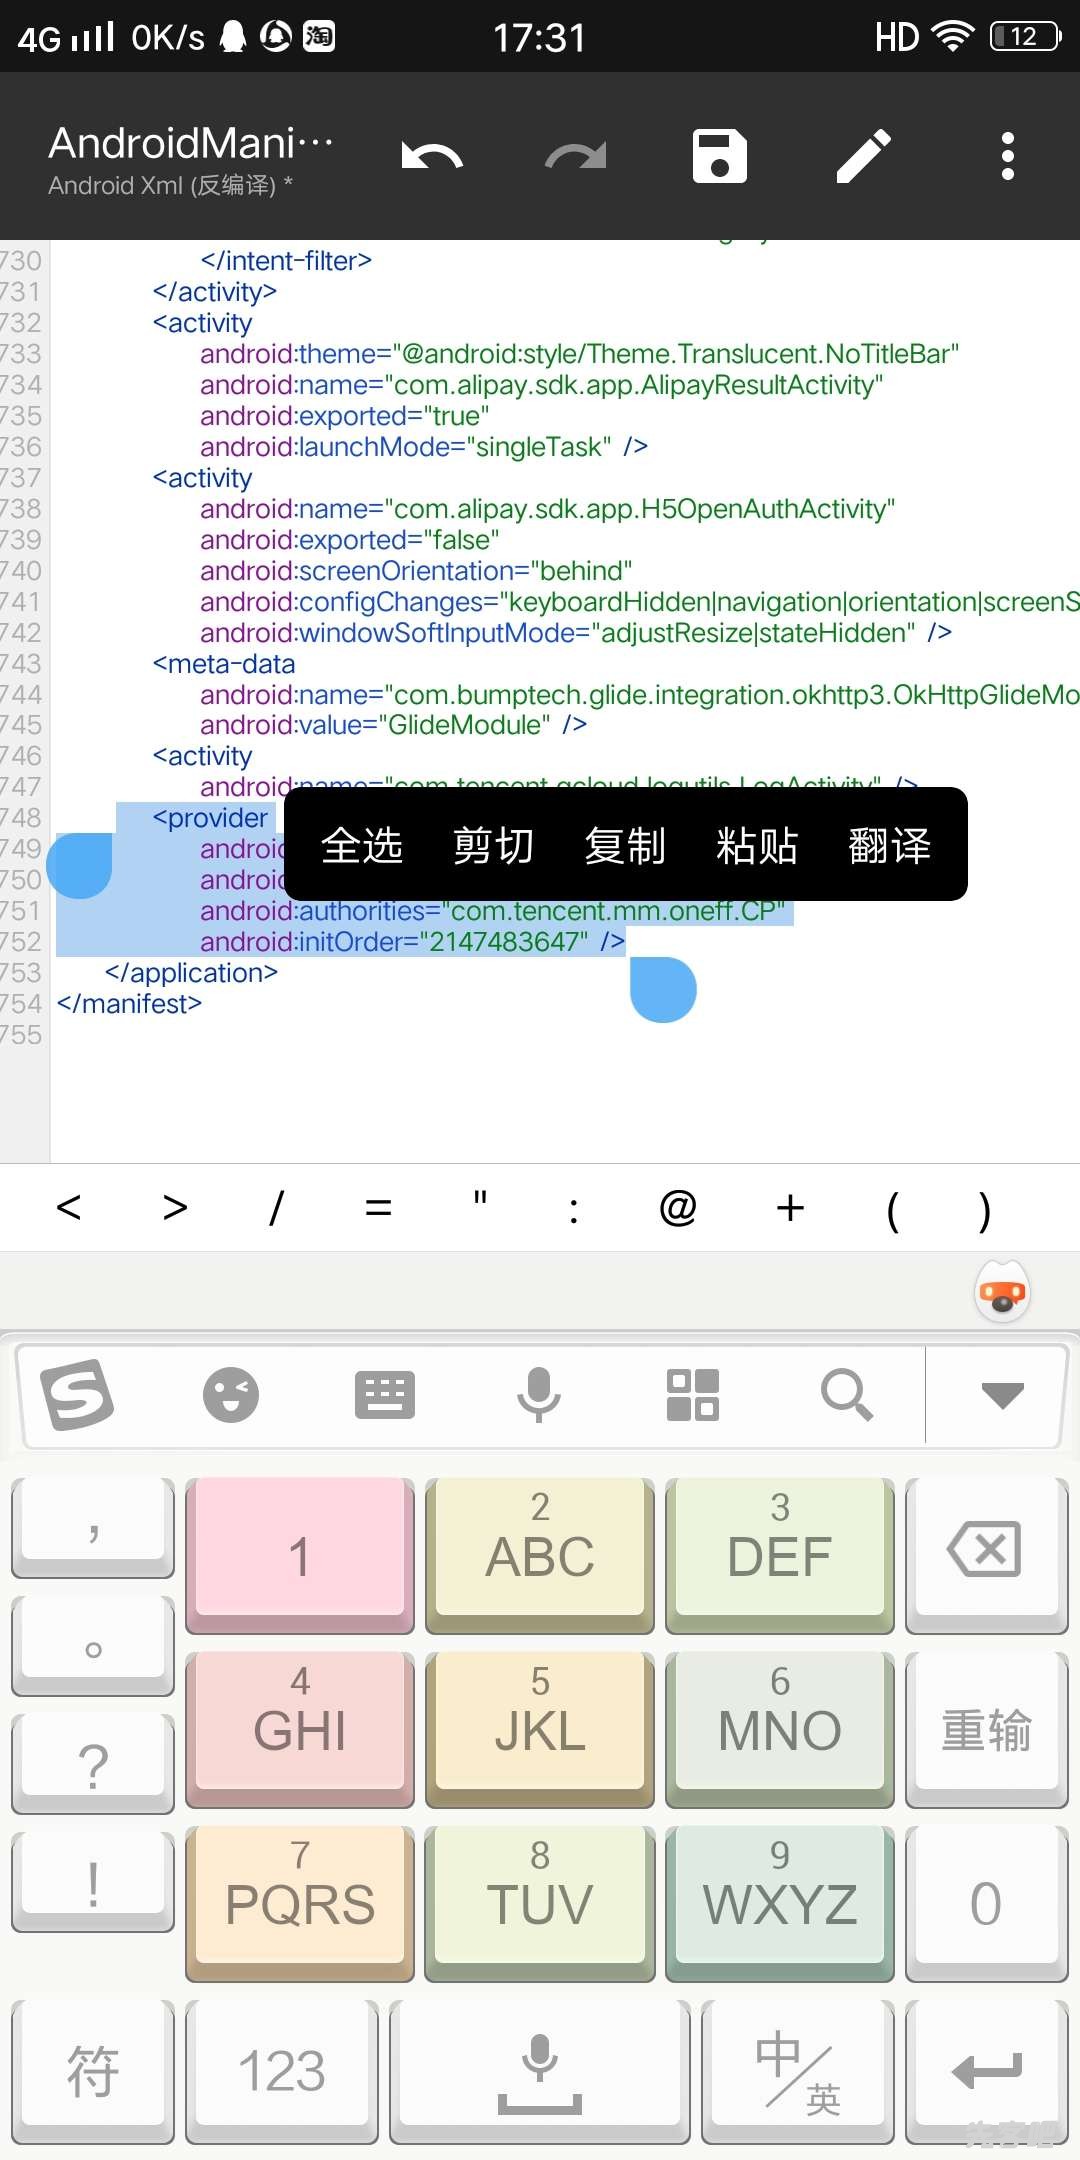Toggle 中/英 language key
The width and height of the screenshot is (1080, 2160).
click(x=797, y=2072)
